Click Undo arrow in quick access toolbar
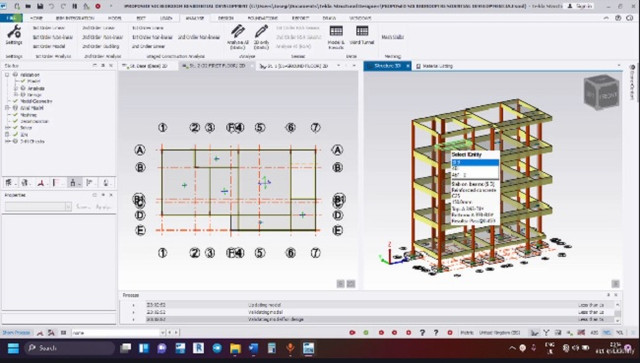Screen dimensions: 640x363 52,6
